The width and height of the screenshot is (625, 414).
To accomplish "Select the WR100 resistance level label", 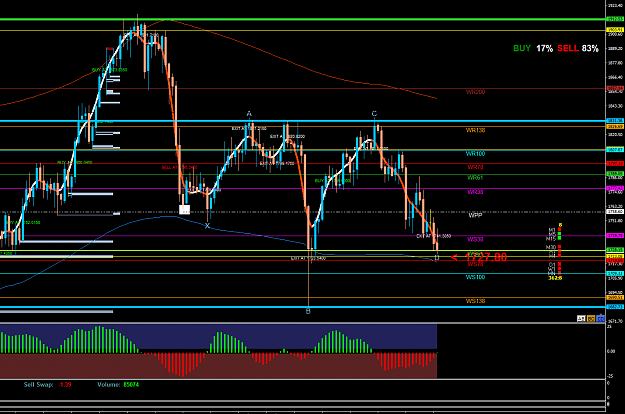I will pos(475,153).
